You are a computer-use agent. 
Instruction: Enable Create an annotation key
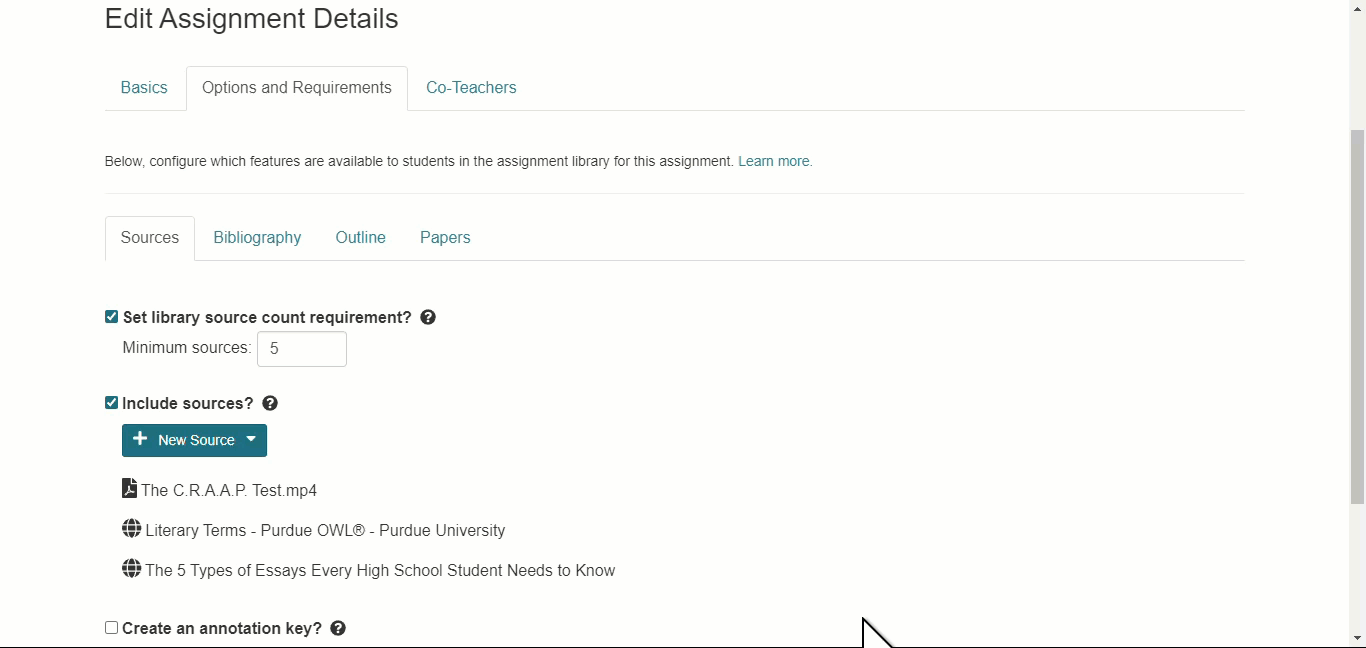[111, 627]
